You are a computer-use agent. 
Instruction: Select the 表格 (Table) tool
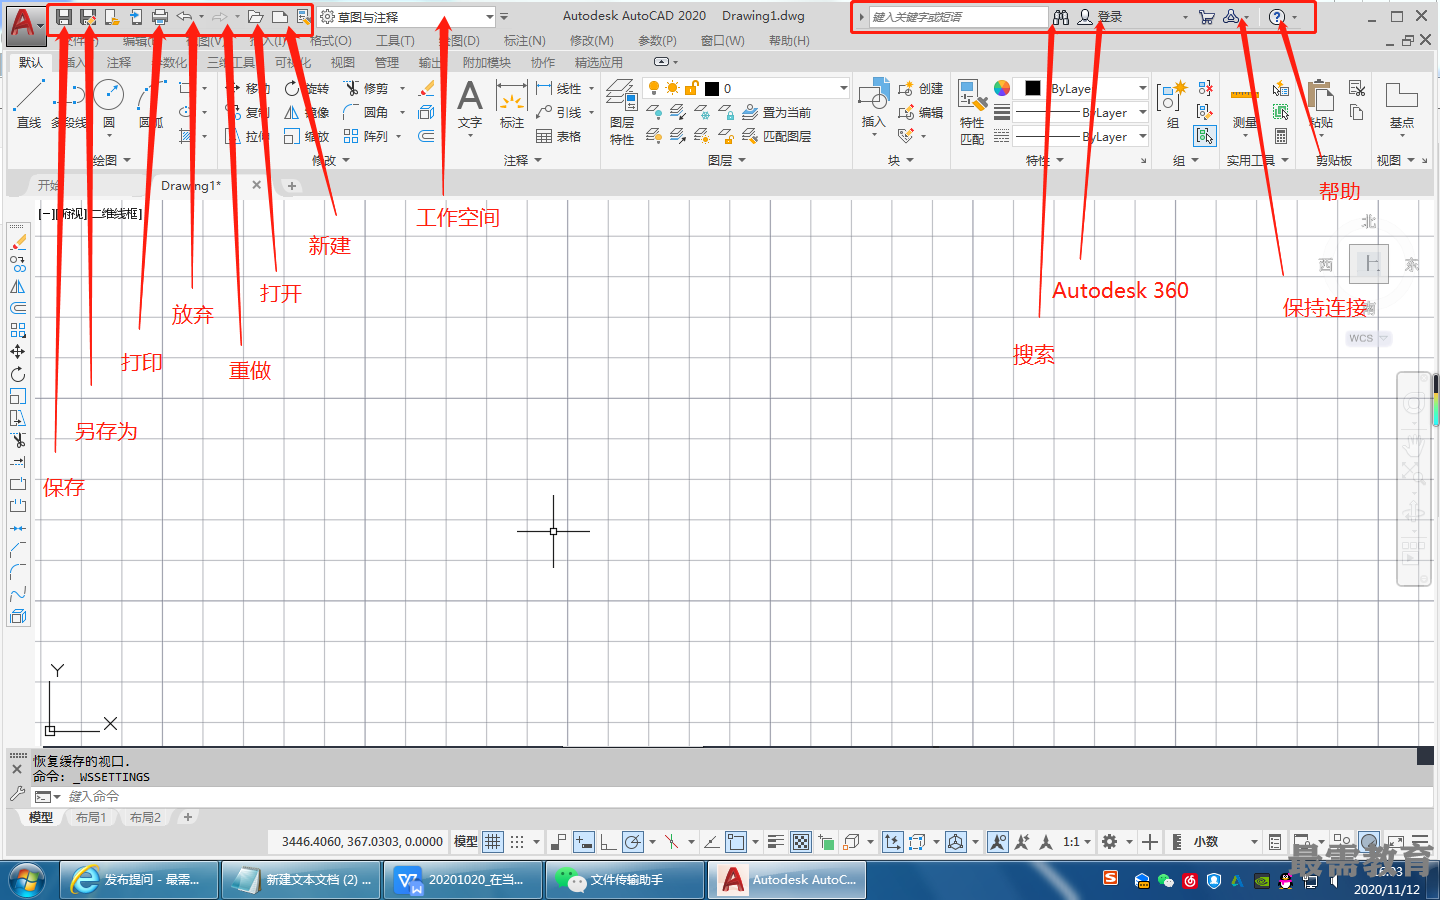click(x=560, y=136)
